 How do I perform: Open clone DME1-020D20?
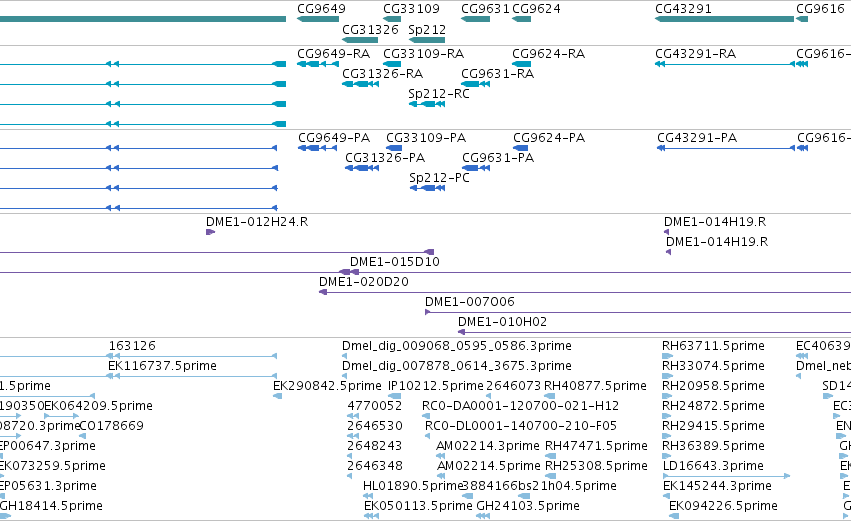pos(364,282)
